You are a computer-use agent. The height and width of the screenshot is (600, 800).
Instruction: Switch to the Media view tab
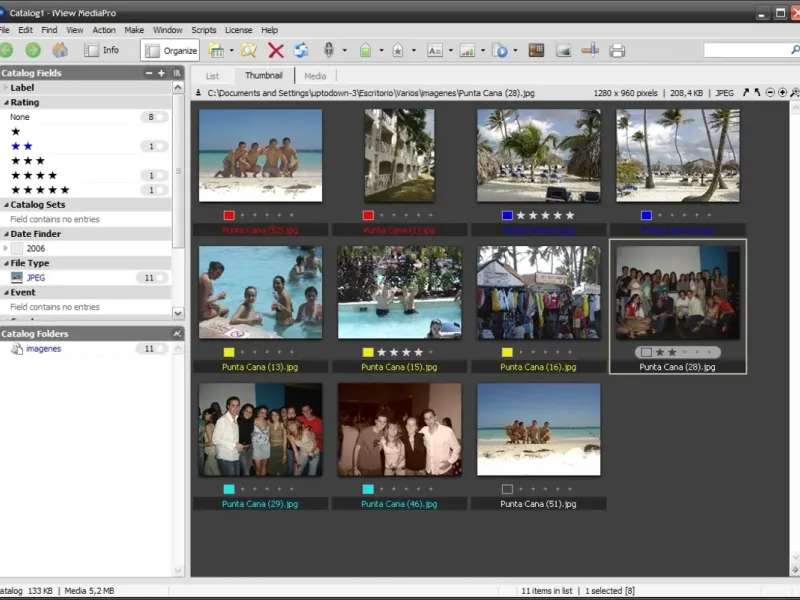315,76
